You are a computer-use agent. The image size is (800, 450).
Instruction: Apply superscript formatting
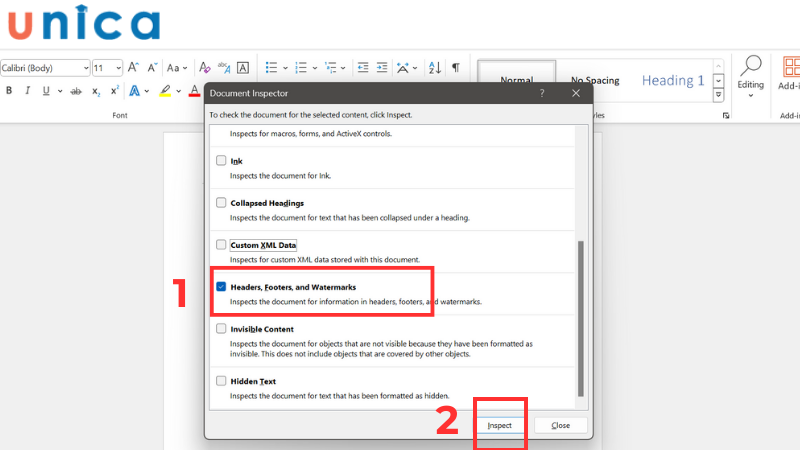point(115,90)
